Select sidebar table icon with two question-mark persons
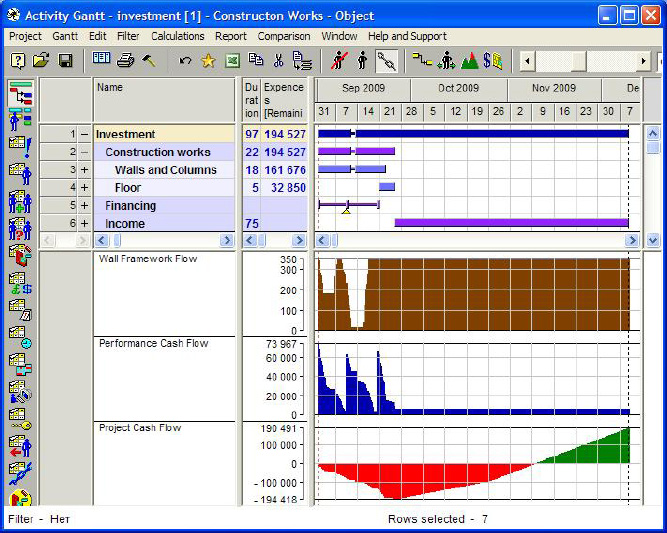 [20, 229]
